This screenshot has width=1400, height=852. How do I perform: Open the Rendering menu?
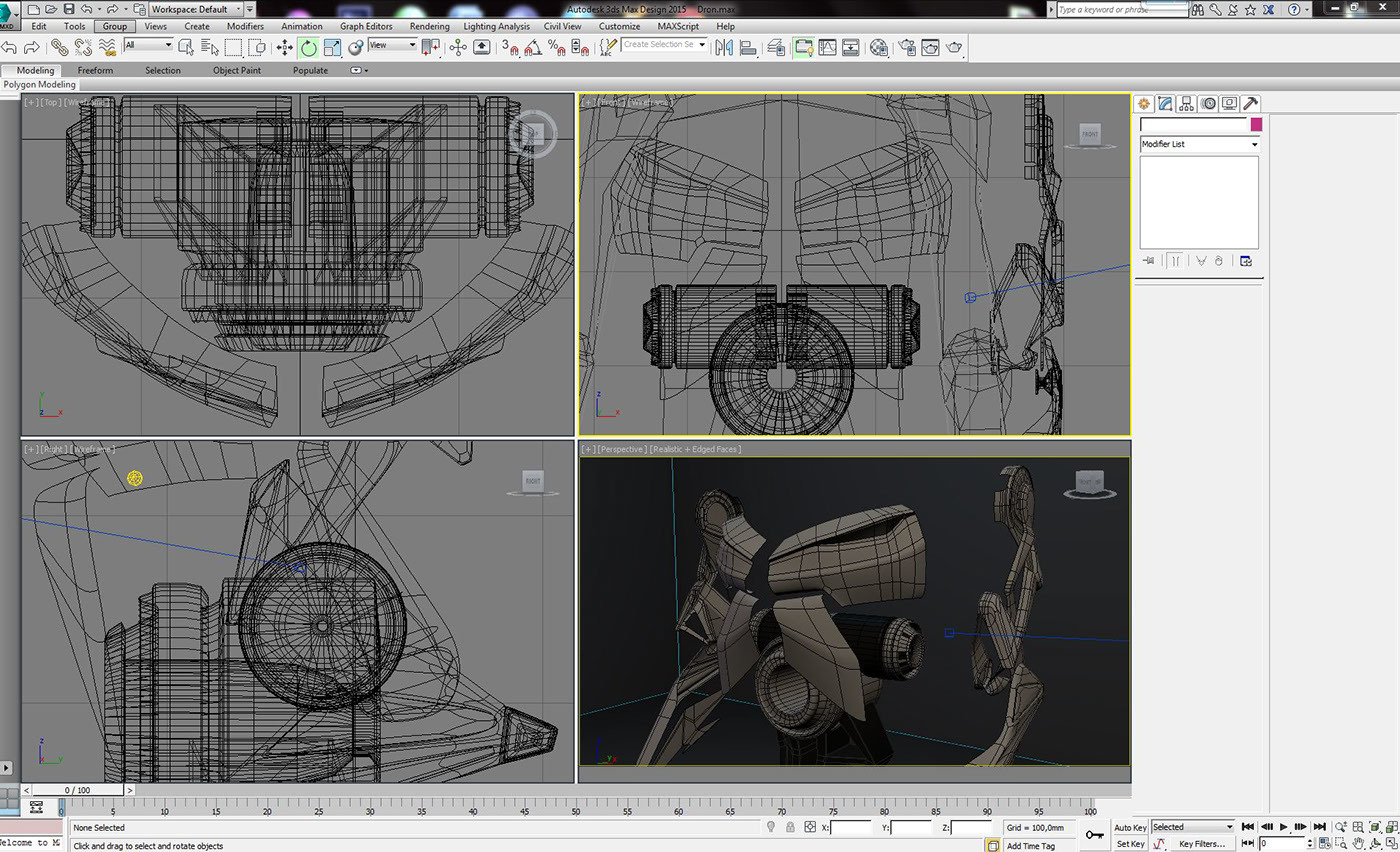tap(429, 26)
